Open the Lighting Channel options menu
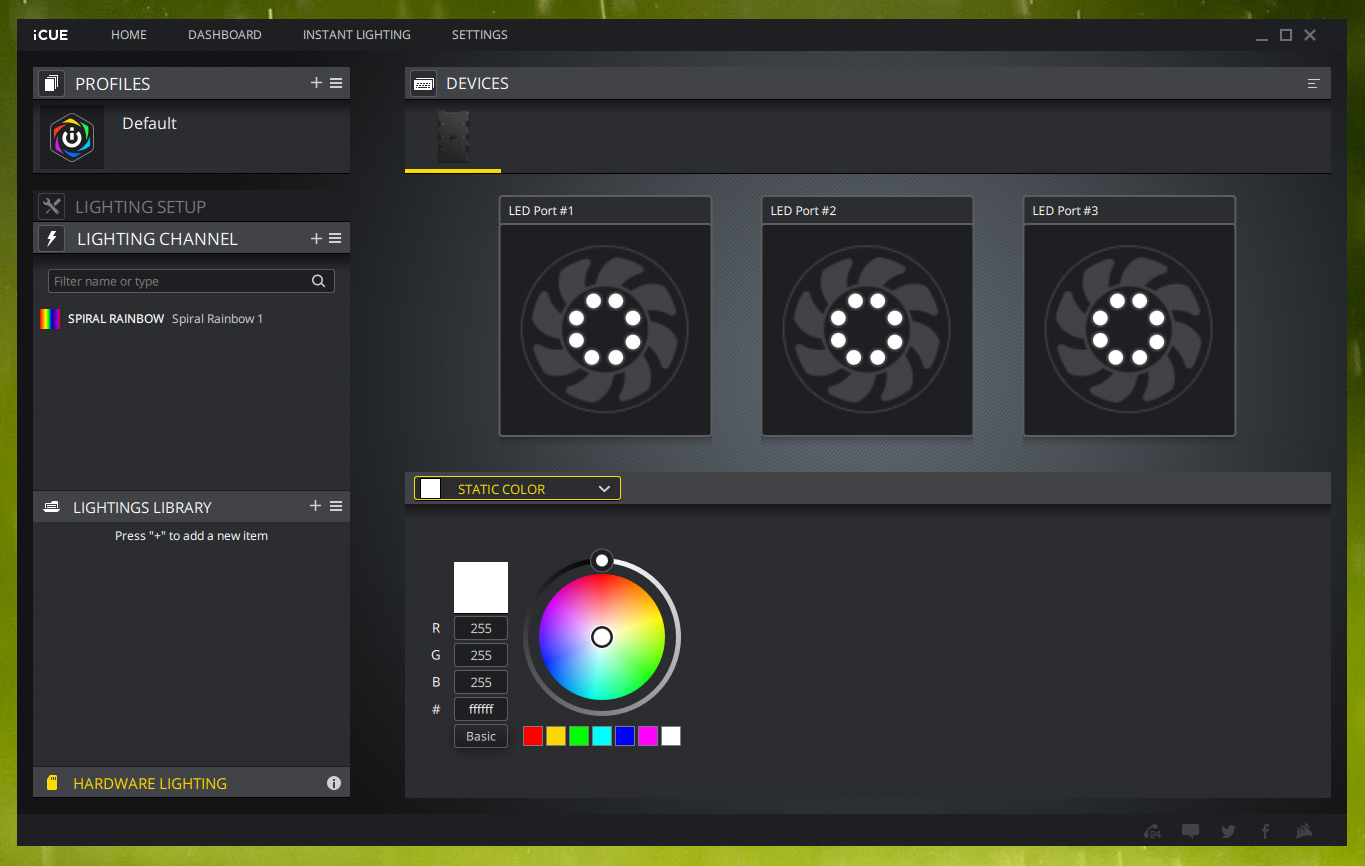This screenshot has height=866, width=1365. click(336, 238)
